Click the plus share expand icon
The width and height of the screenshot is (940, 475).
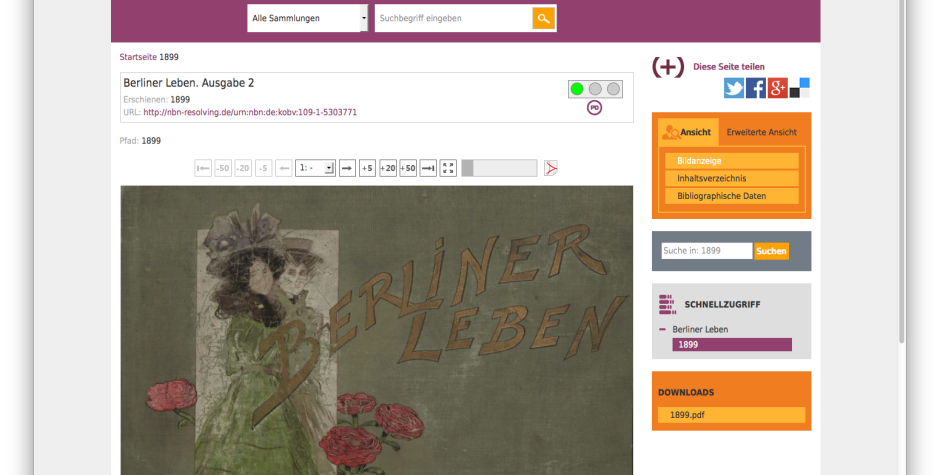668,67
